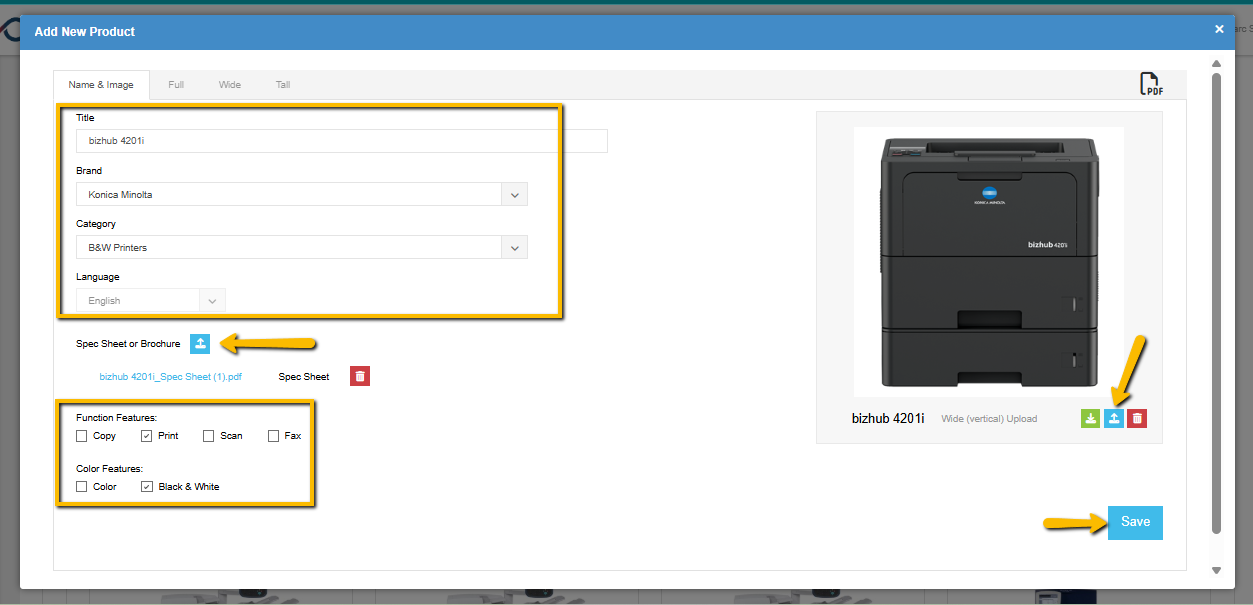The image size is (1253, 605).
Task: Click the scrollbar down arrow
Action: (x=1217, y=570)
